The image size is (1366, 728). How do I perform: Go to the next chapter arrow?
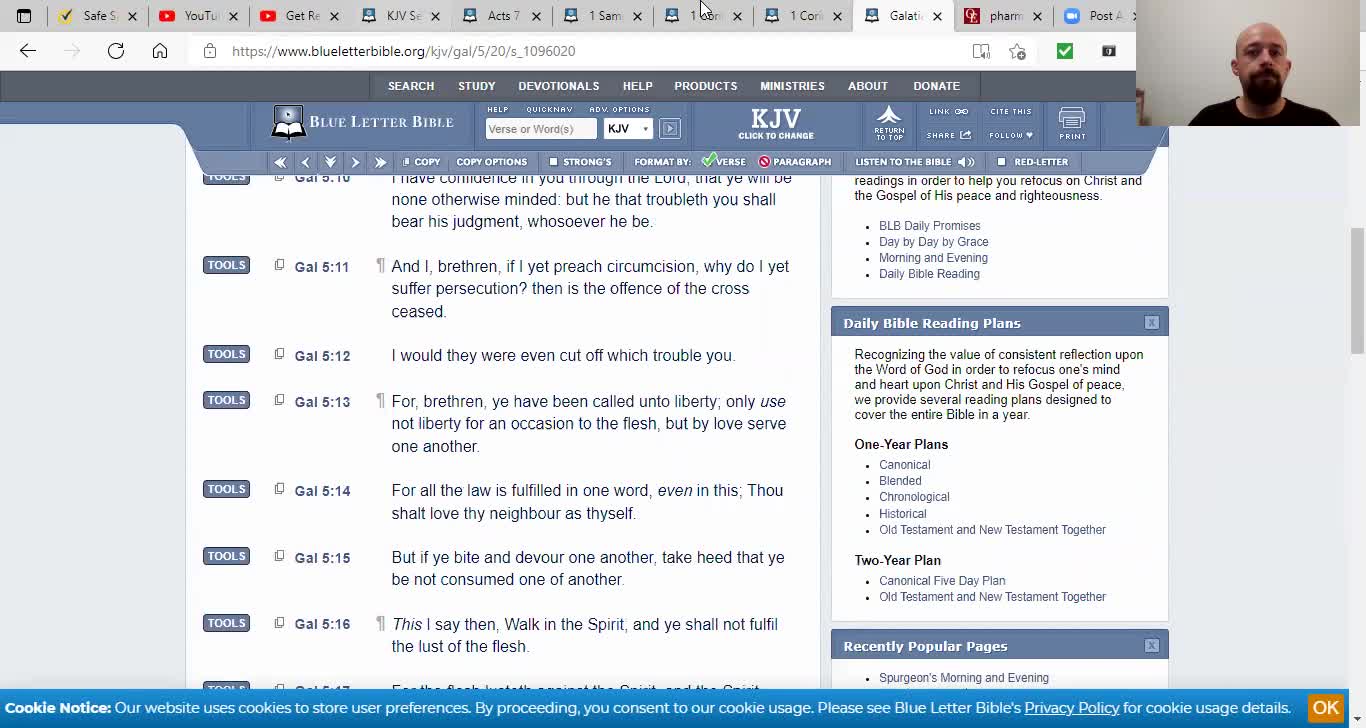[x=355, y=162]
